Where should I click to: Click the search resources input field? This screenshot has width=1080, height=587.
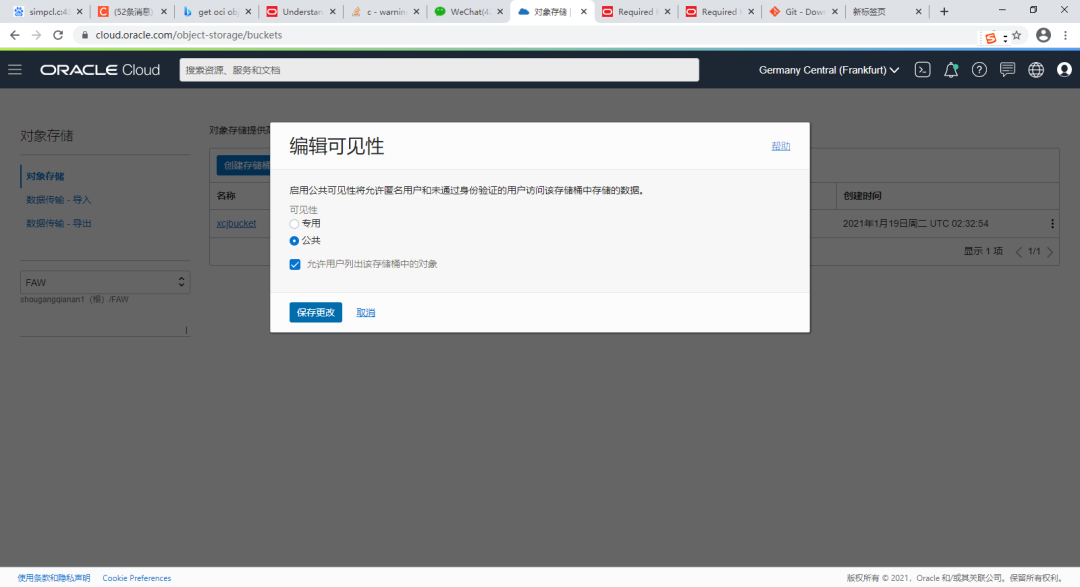coord(439,70)
